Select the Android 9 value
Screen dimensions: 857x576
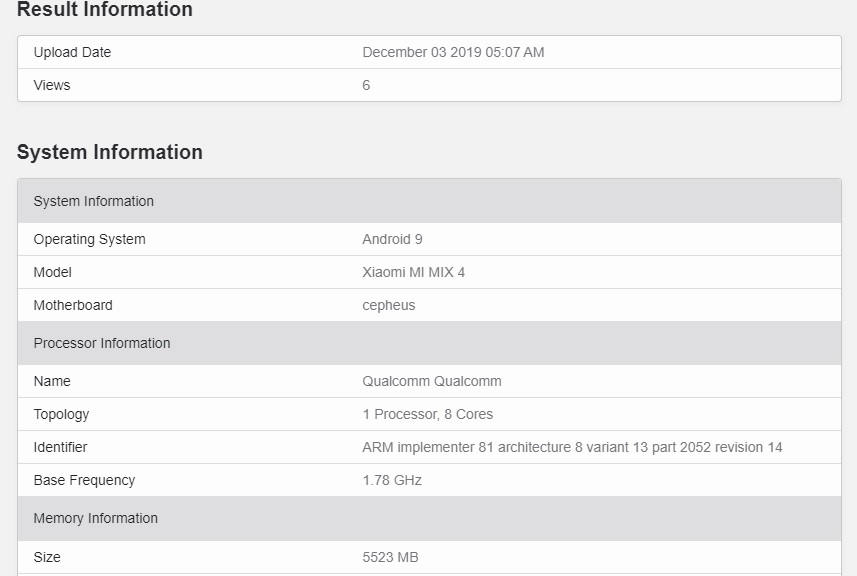tap(392, 239)
